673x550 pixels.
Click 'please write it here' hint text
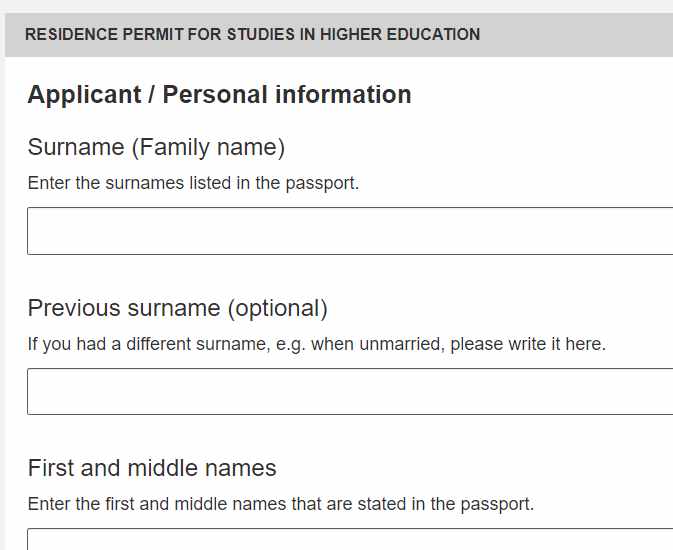click(x=528, y=344)
